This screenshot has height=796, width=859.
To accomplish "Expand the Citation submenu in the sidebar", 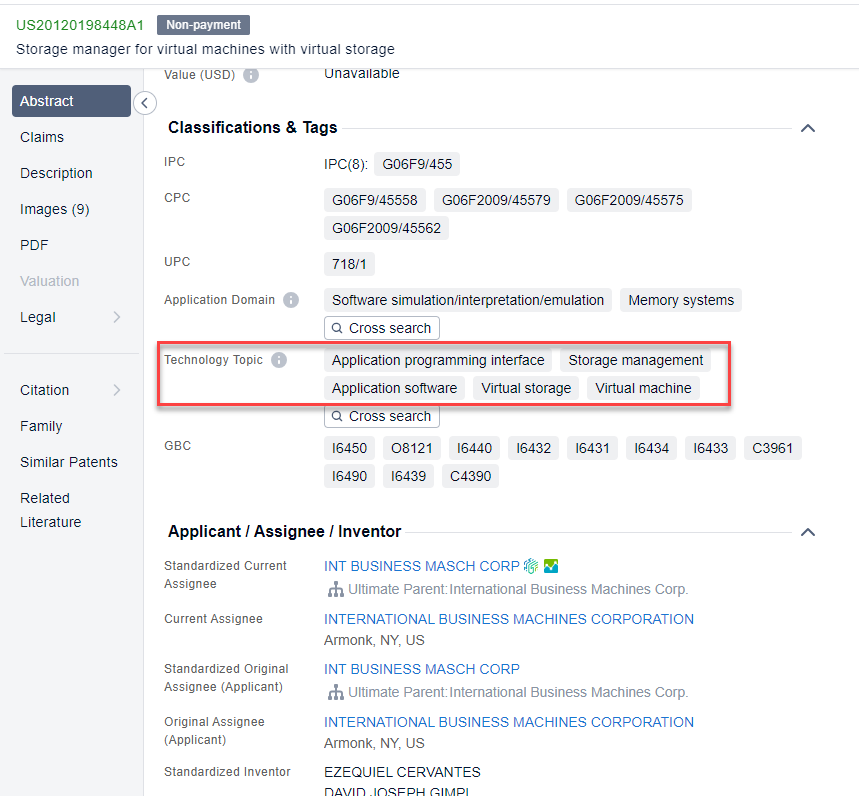I will [x=116, y=390].
